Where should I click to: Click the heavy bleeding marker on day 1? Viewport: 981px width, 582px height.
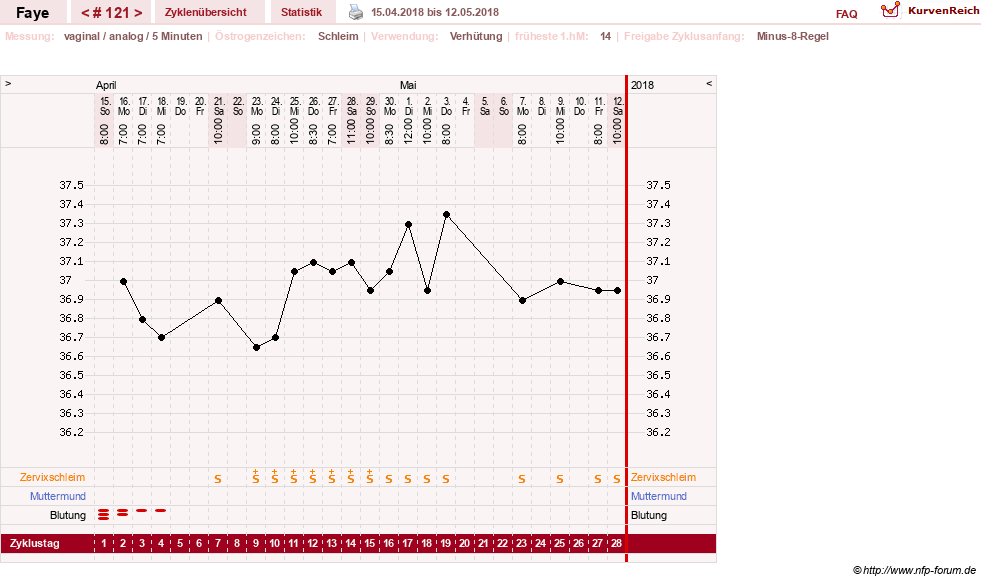click(x=104, y=514)
